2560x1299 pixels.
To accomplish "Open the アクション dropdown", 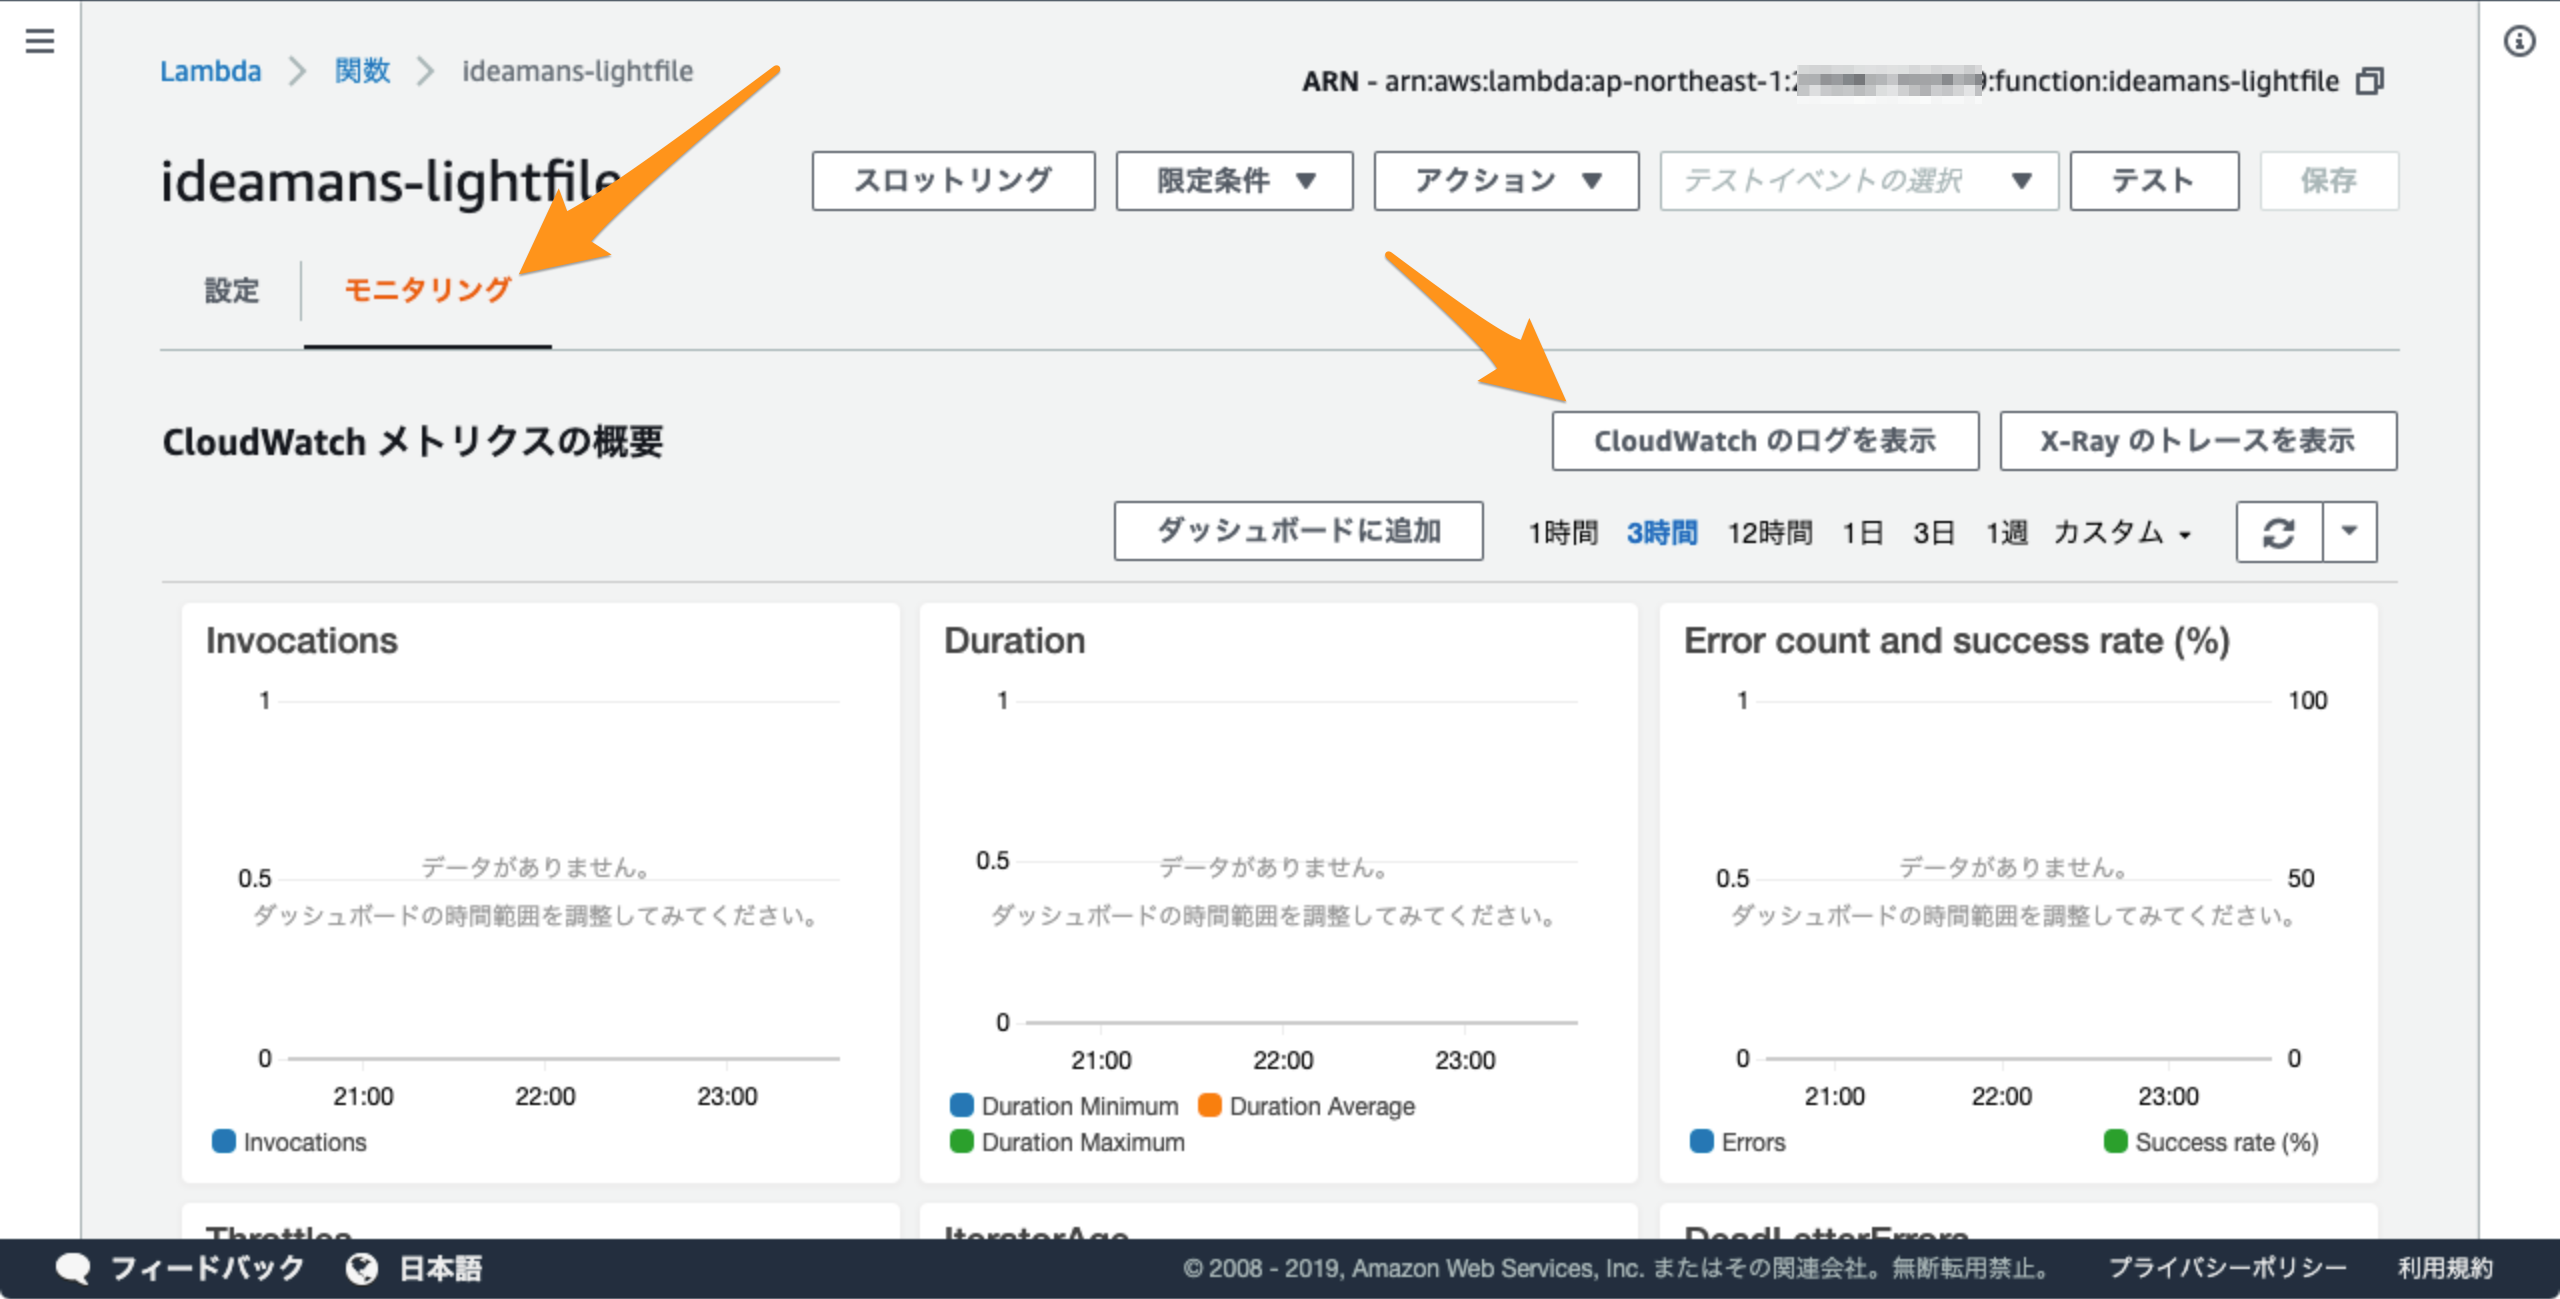I will pos(1506,181).
